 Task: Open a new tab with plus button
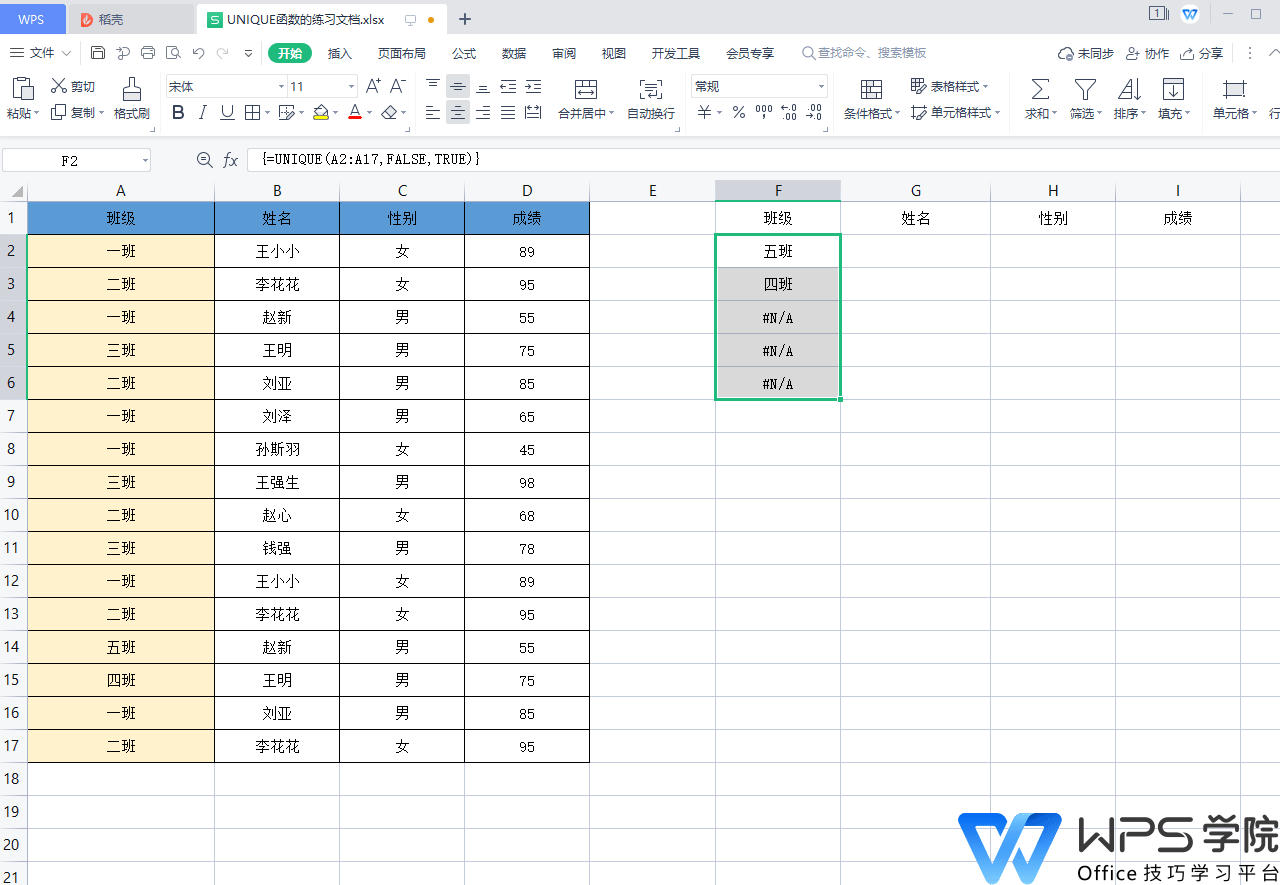tap(465, 19)
